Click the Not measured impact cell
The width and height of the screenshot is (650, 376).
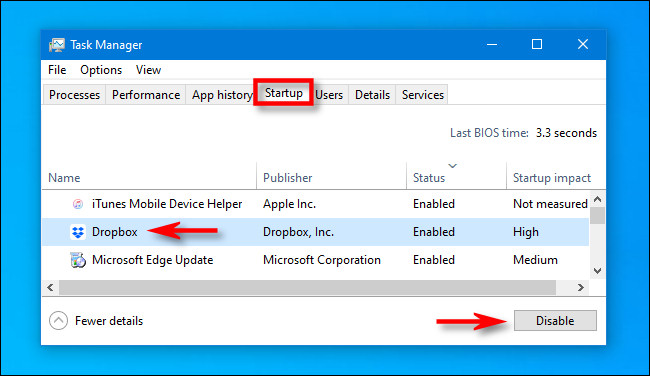(550, 204)
